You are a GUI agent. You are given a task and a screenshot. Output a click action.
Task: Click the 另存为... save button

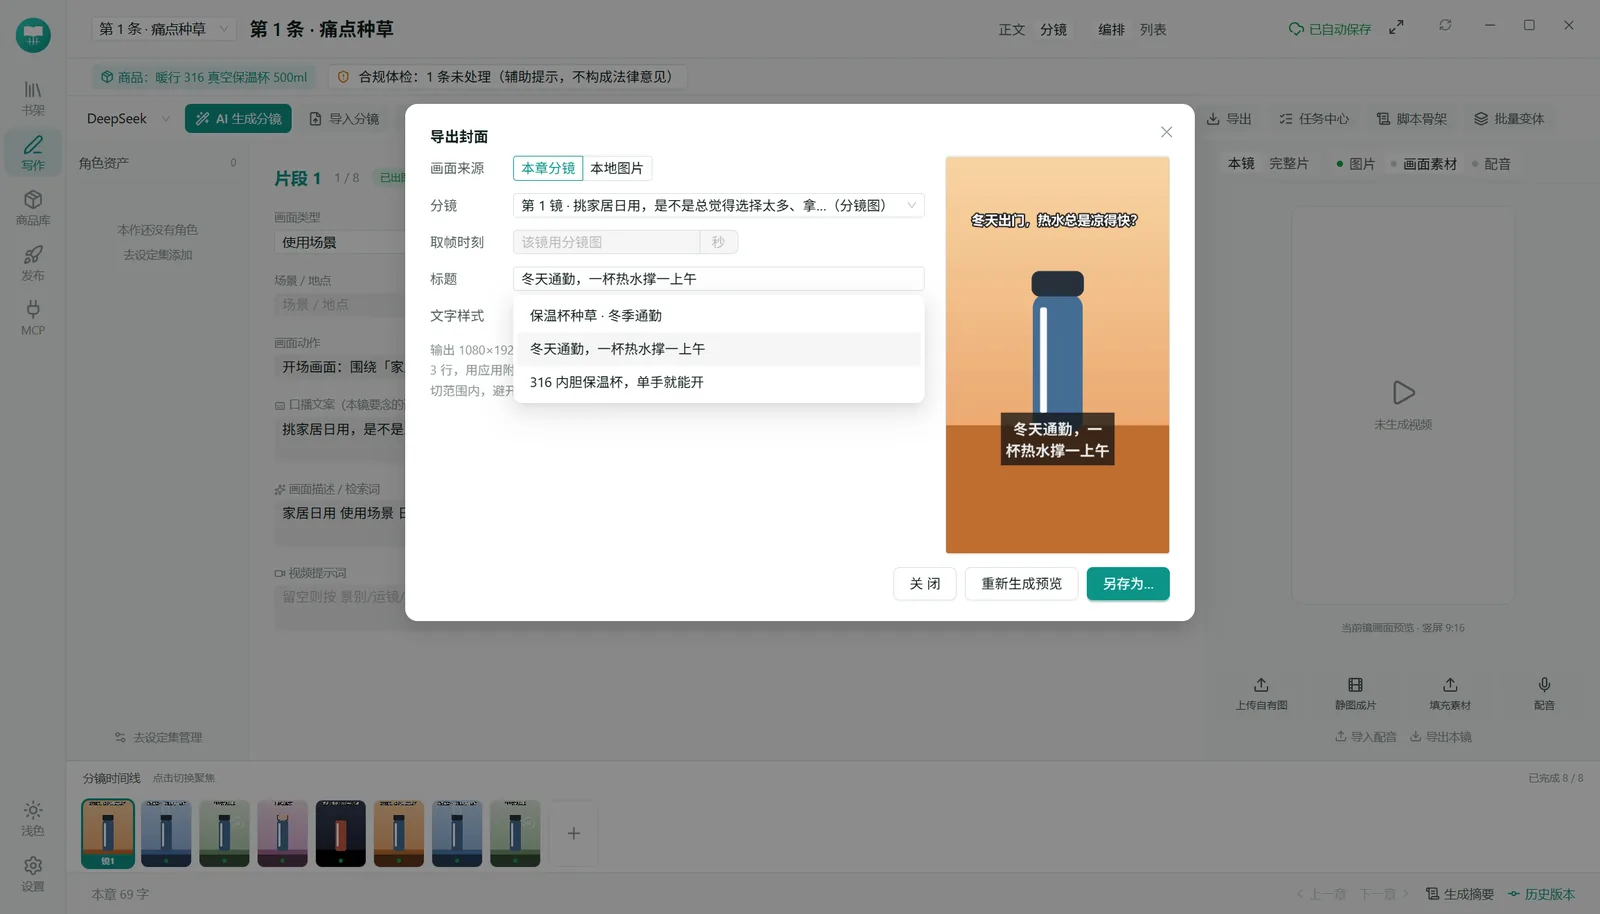[x=1128, y=584]
